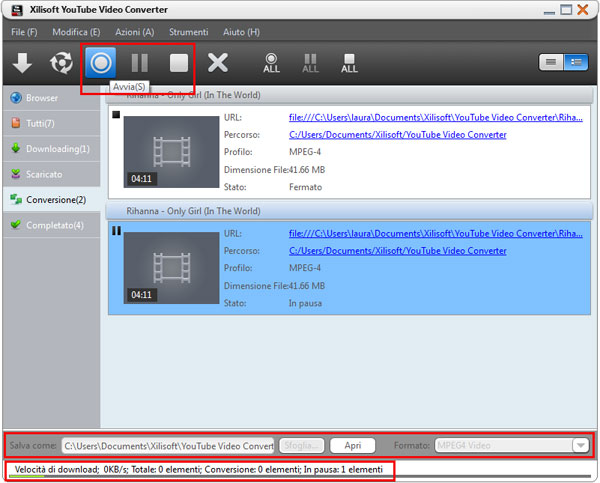Open Percorso link of the Fermato item
The height and width of the screenshot is (483, 600).
pos(398,135)
